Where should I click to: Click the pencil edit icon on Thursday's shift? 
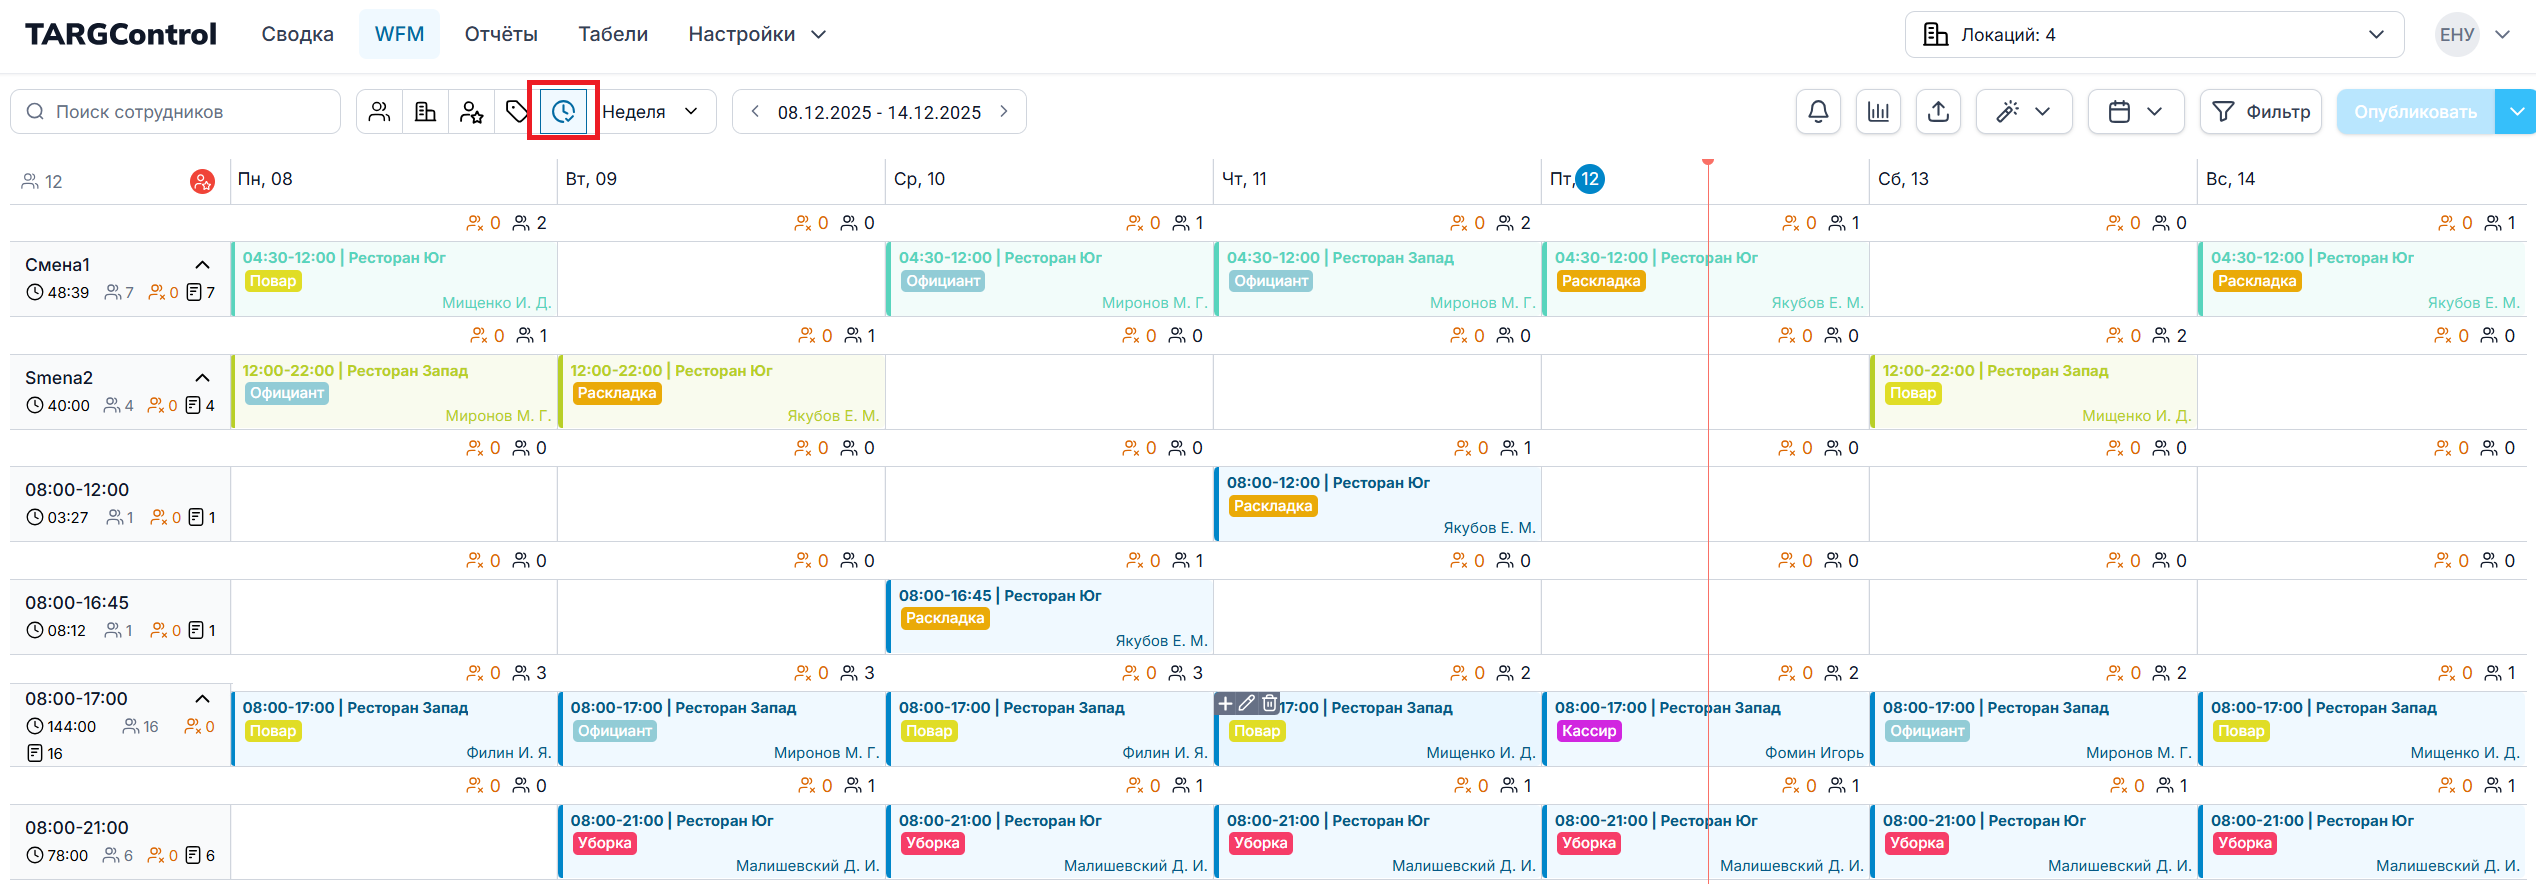[x=1247, y=703]
